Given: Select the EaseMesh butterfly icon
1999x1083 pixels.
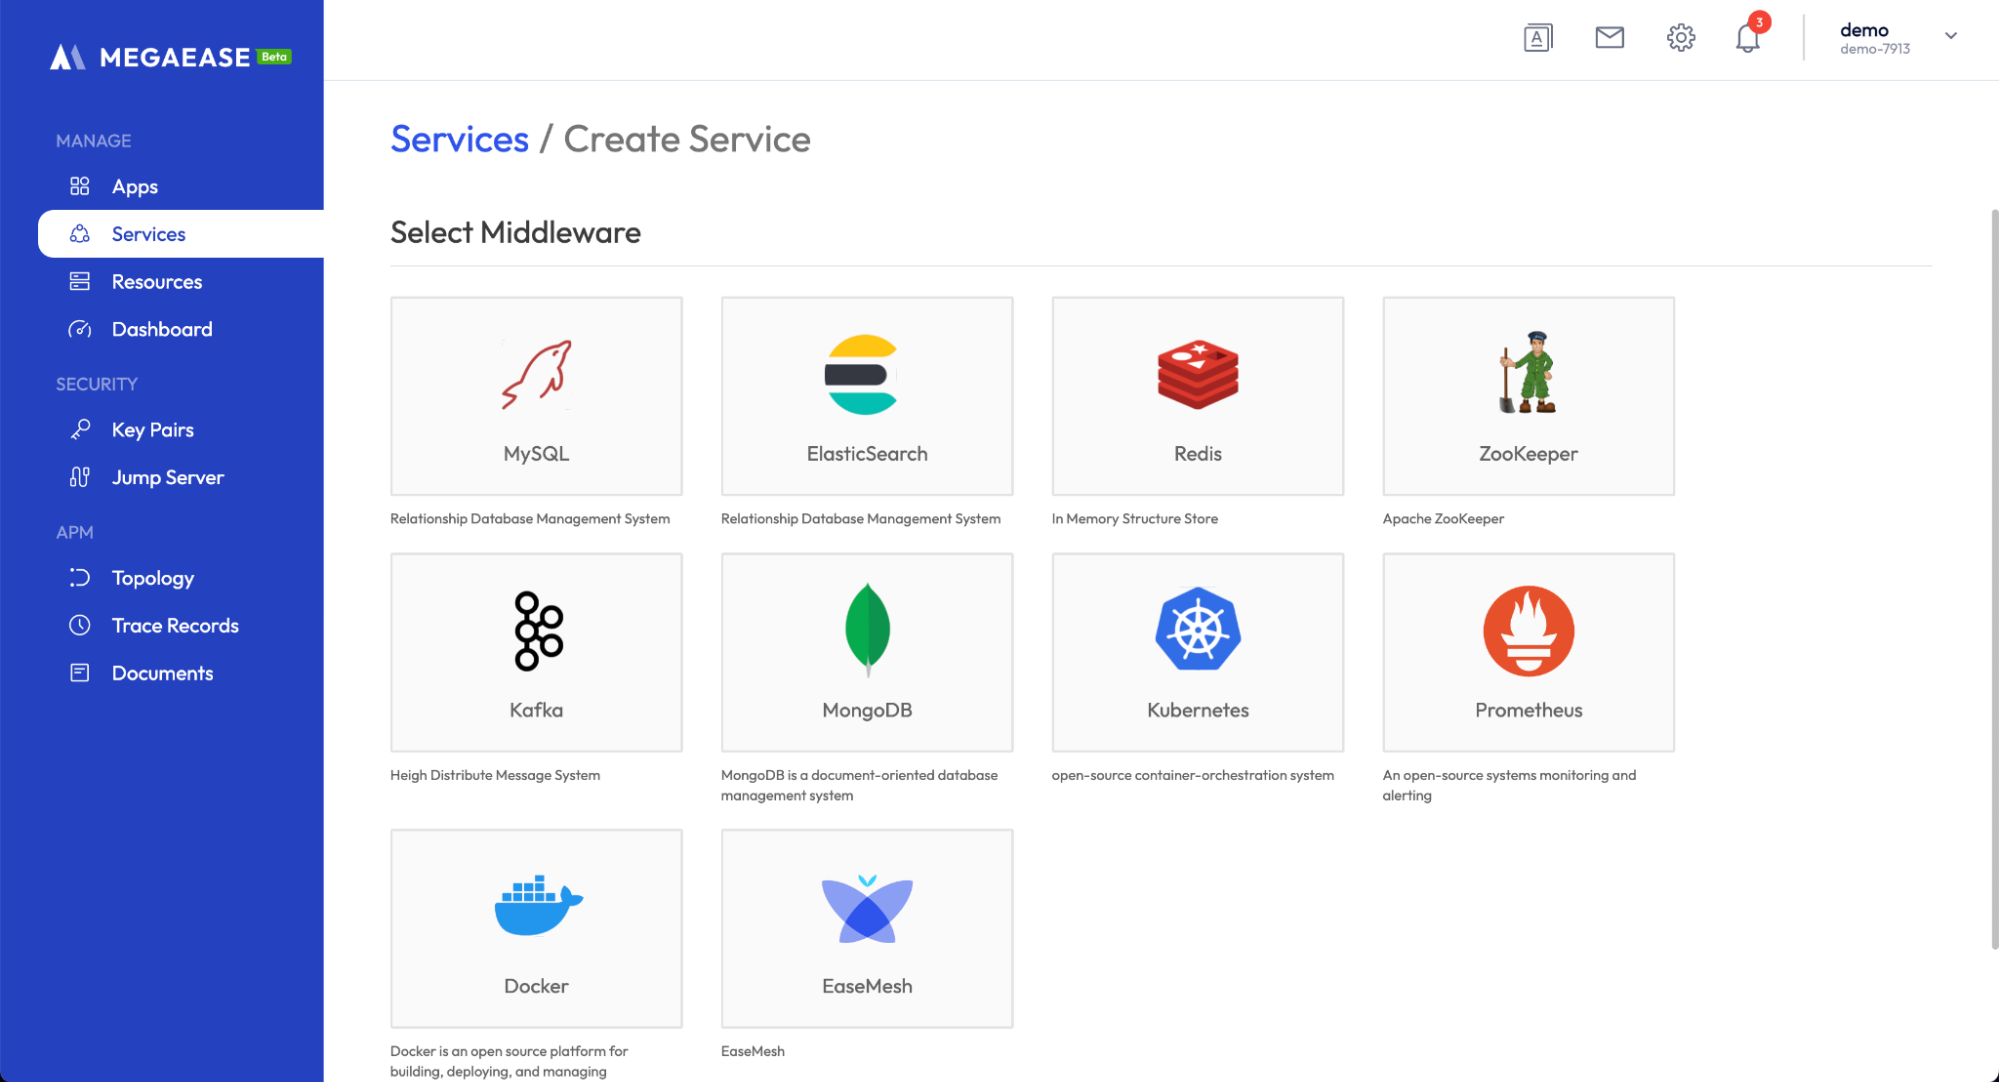Looking at the screenshot, I should [x=867, y=908].
